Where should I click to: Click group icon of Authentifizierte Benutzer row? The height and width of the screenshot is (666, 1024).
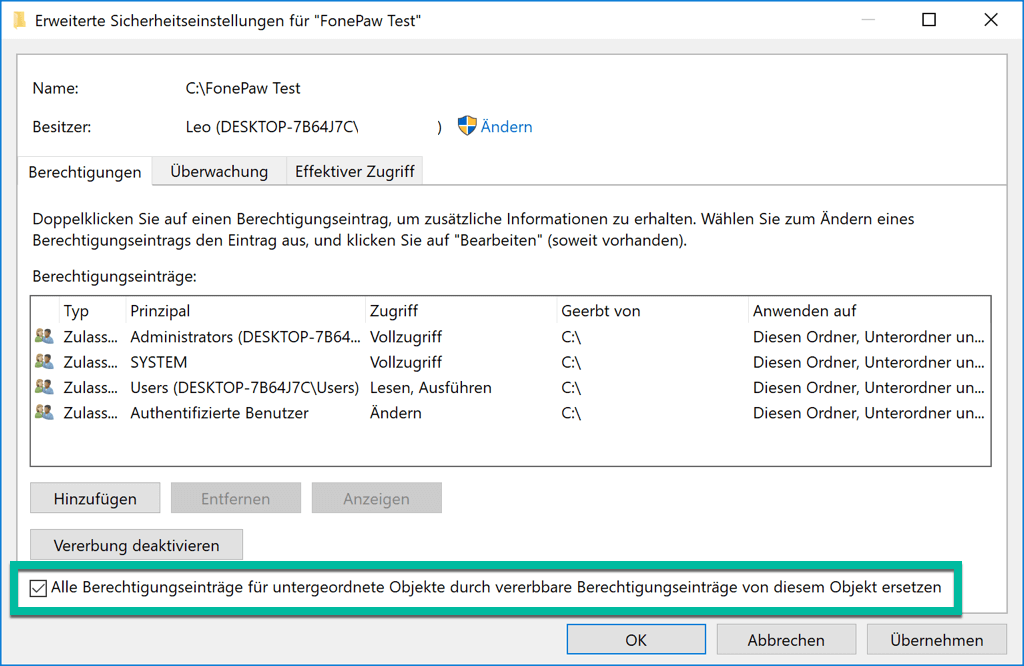(x=44, y=413)
